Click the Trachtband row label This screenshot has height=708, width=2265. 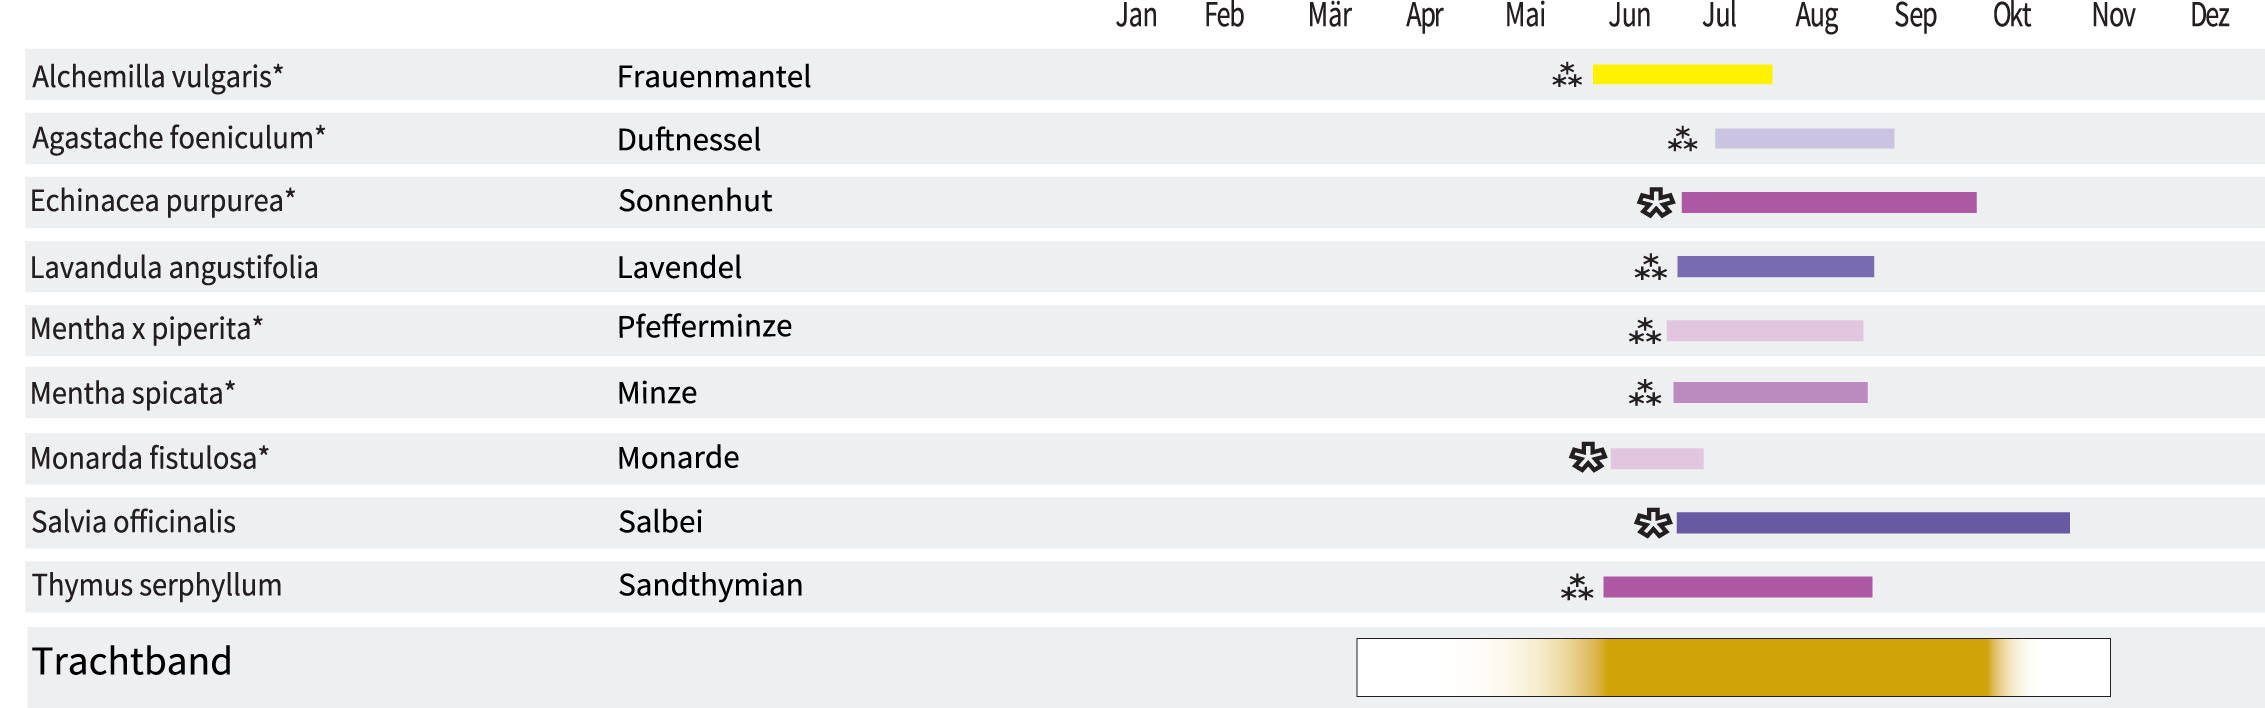click(x=132, y=661)
